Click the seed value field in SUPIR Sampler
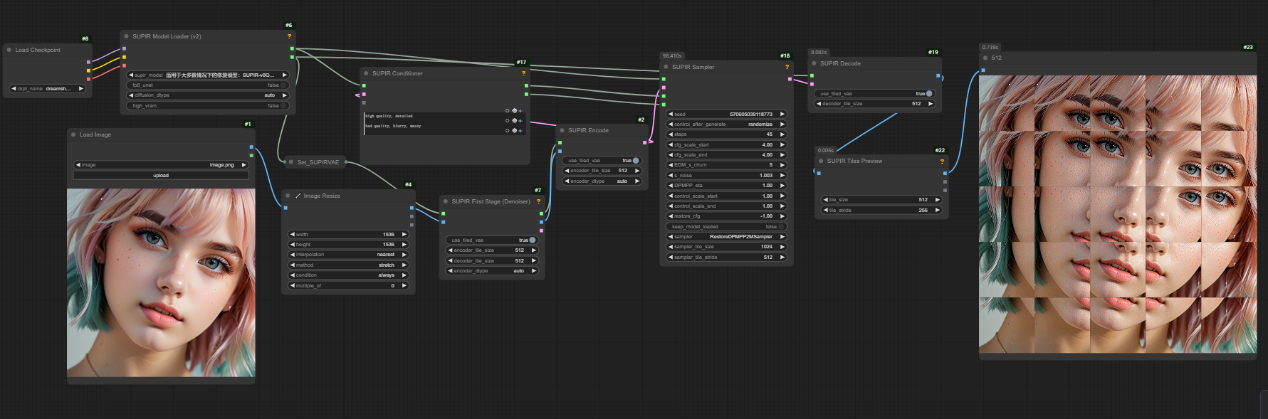Viewport: 1268px width, 419px height. click(726, 114)
